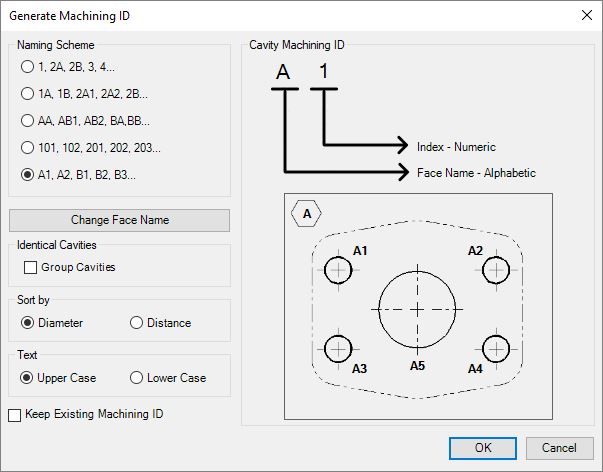Click the large center A5 cavity circle

pyautogui.click(x=417, y=308)
